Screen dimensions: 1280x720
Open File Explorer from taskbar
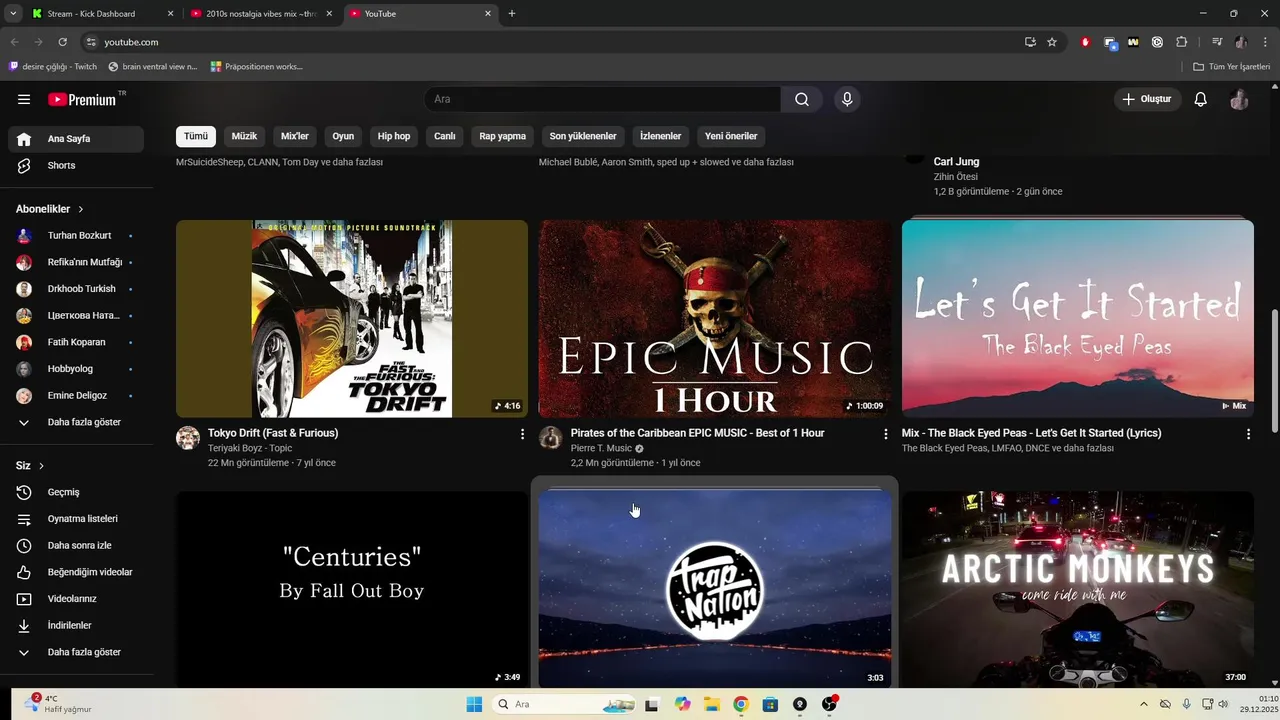point(712,704)
